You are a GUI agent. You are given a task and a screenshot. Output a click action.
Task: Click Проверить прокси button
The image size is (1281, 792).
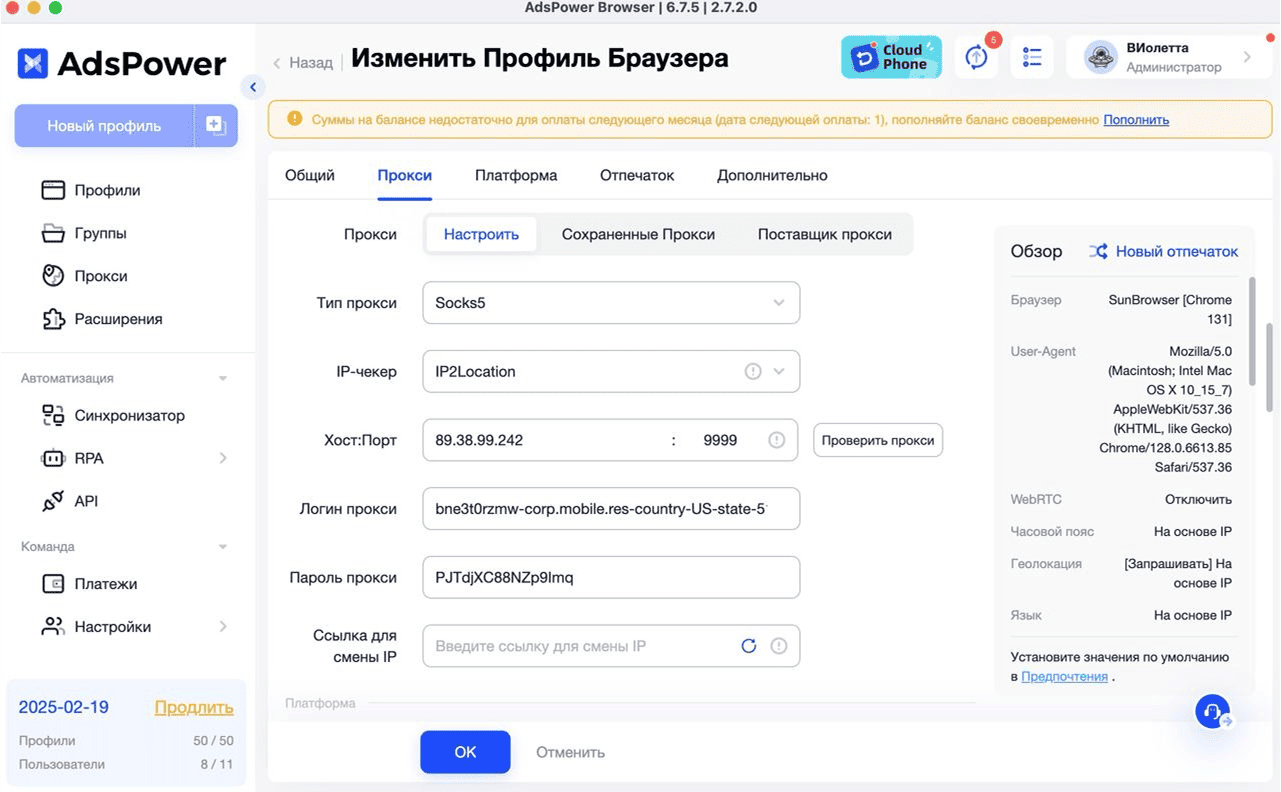tap(878, 440)
